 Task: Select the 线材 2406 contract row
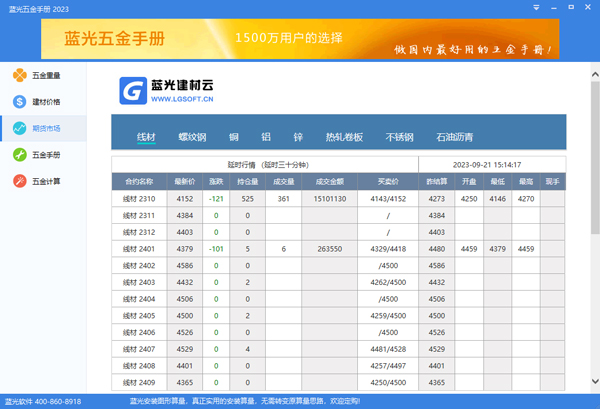(338, 332)
